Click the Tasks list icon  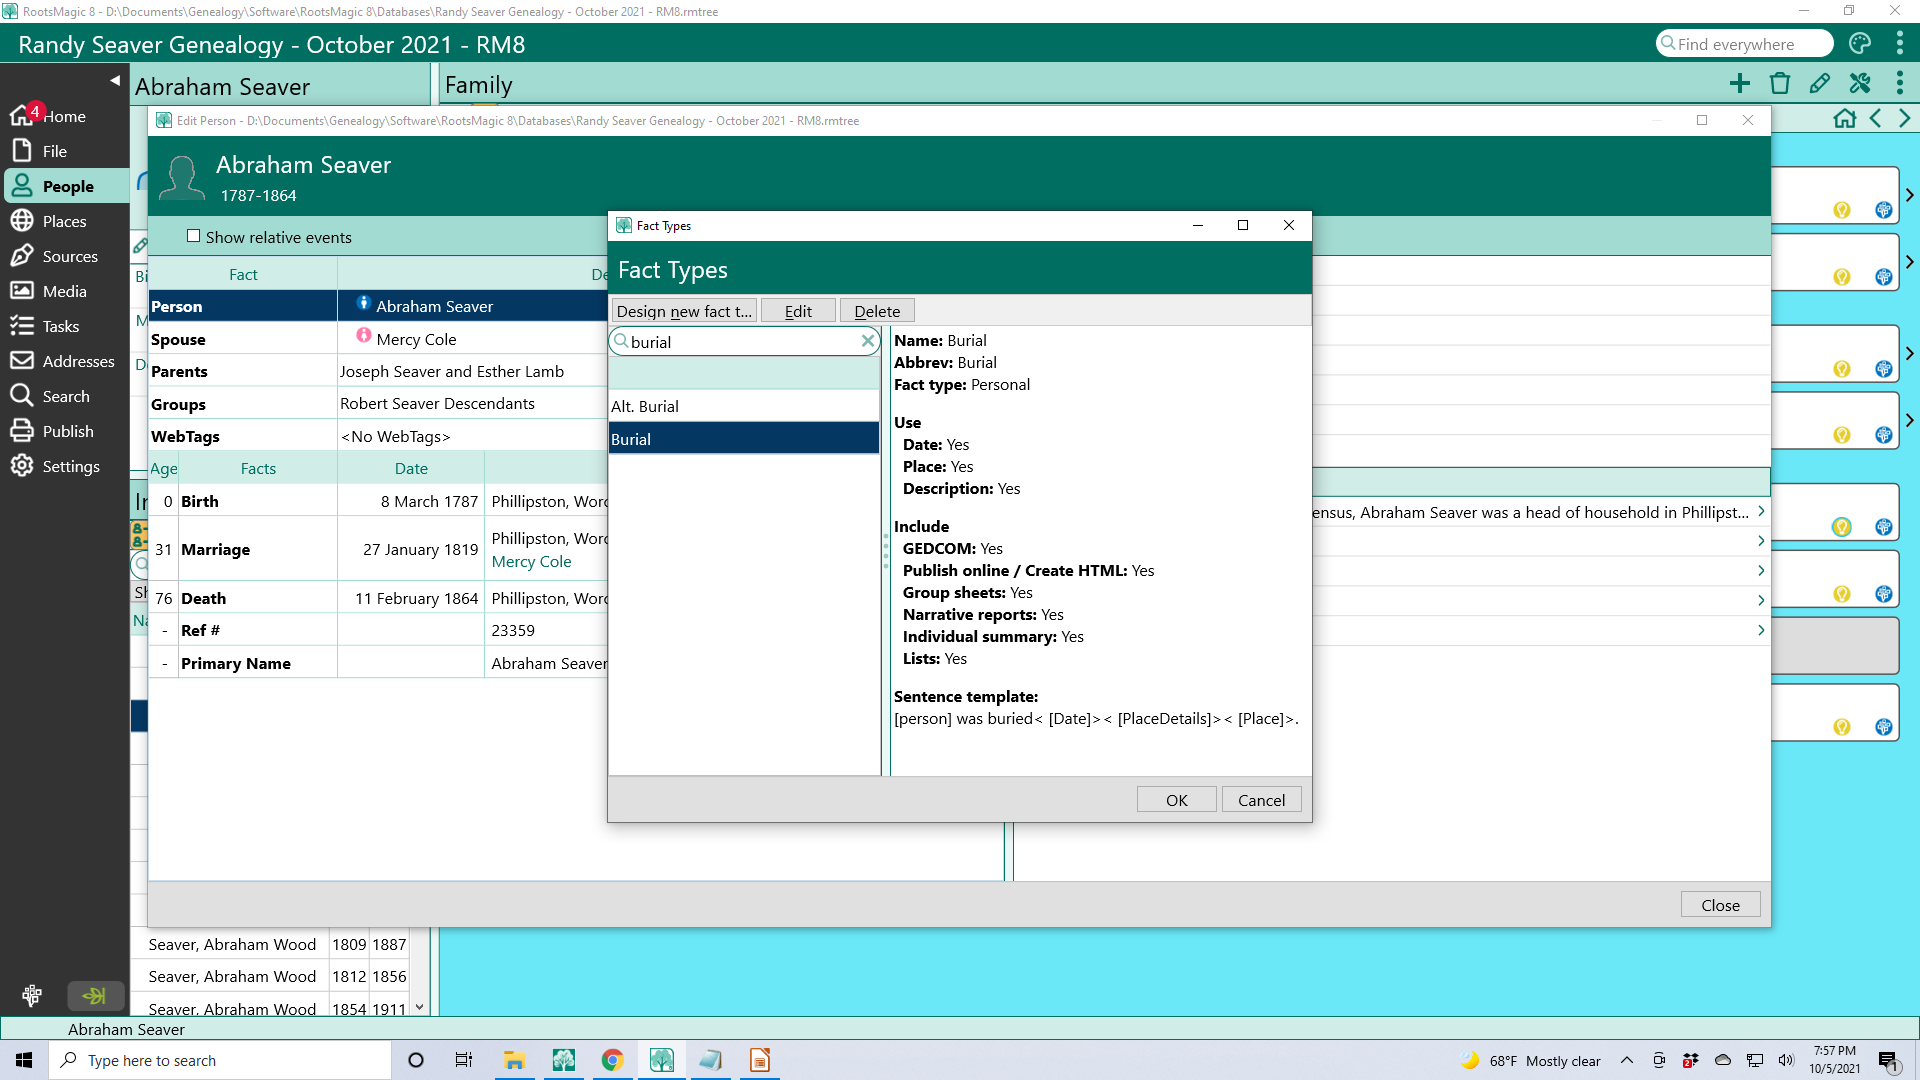pyautogui.click(x=22, y=326)
